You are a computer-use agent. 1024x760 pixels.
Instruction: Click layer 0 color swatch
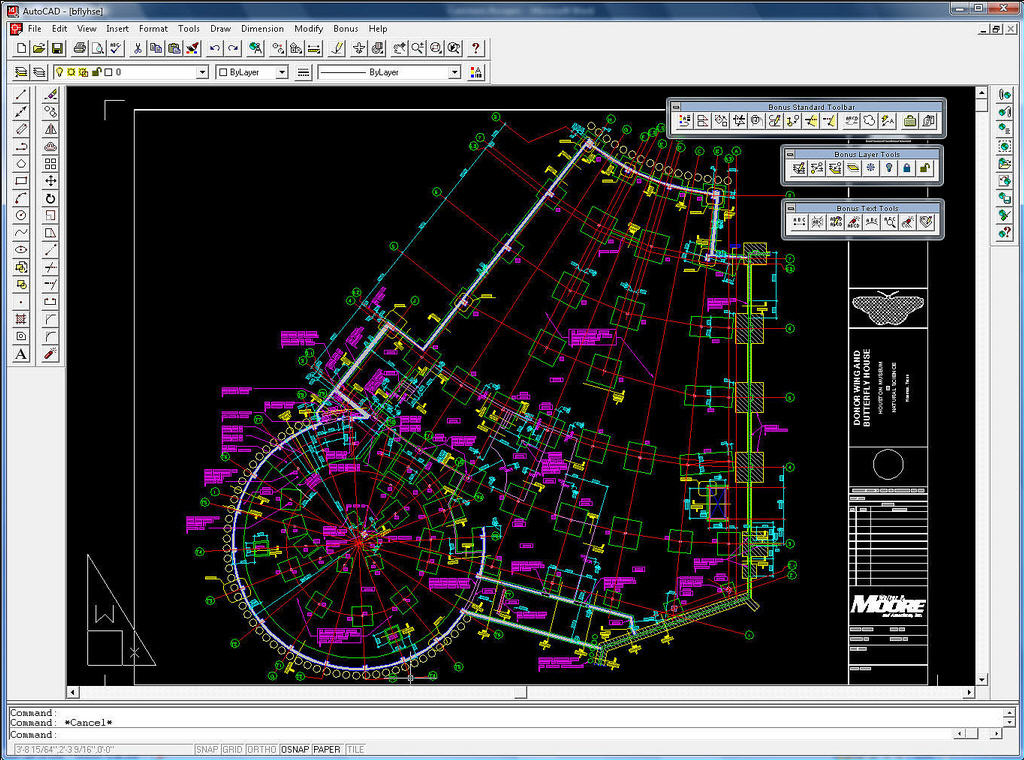coord(108,72)
